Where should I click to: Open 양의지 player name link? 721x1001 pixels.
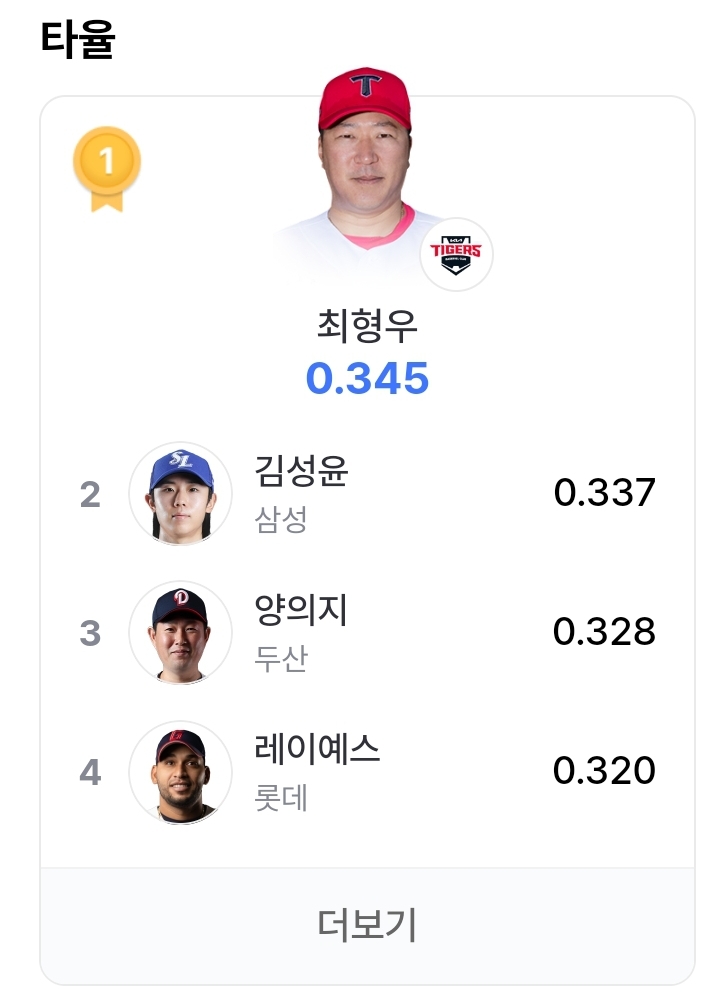point(301,610)
